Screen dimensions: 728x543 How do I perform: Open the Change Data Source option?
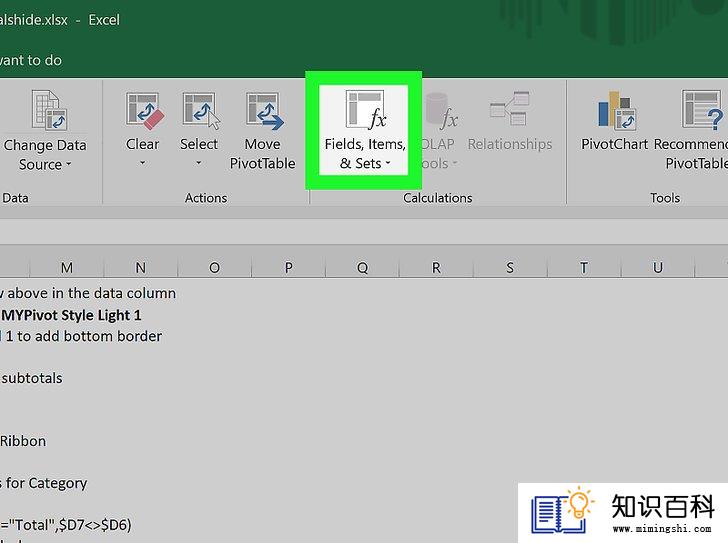tap(45, 131)
